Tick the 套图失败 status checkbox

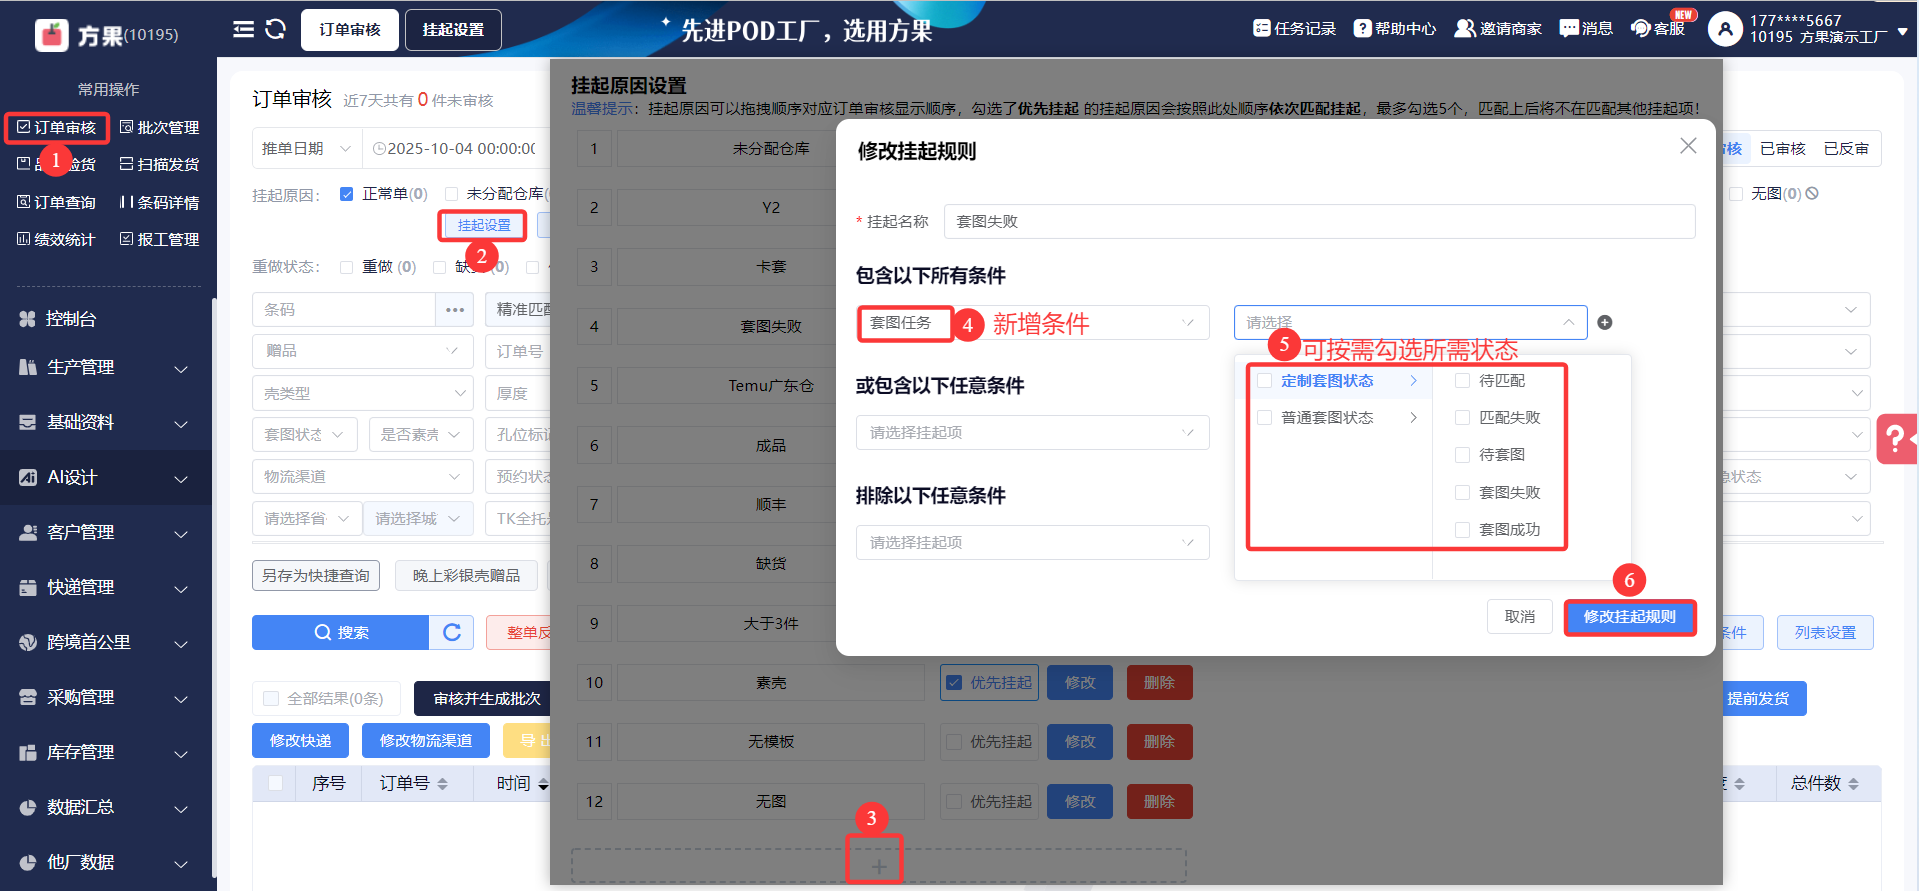click(x=1462, y=493)
